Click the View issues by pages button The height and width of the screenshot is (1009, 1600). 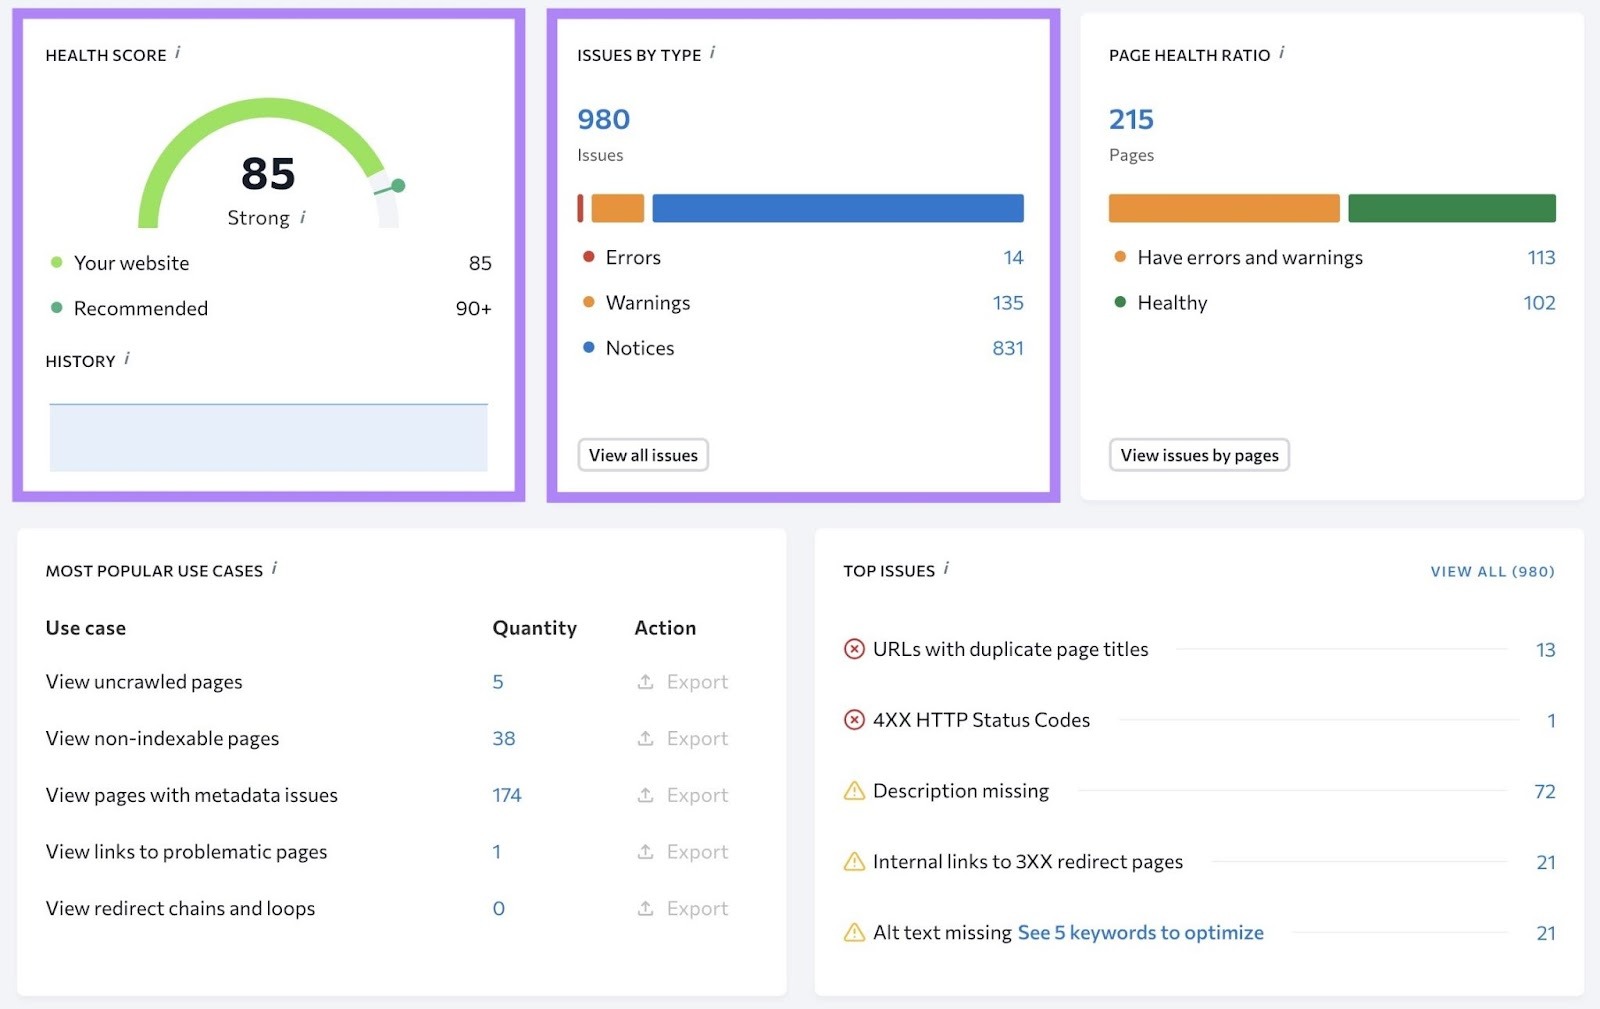coord(1199,455)
